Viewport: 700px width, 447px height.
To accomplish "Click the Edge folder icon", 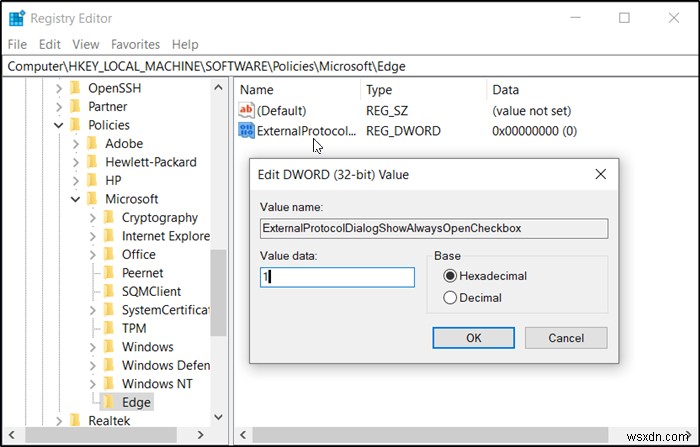I will [109, 402].
